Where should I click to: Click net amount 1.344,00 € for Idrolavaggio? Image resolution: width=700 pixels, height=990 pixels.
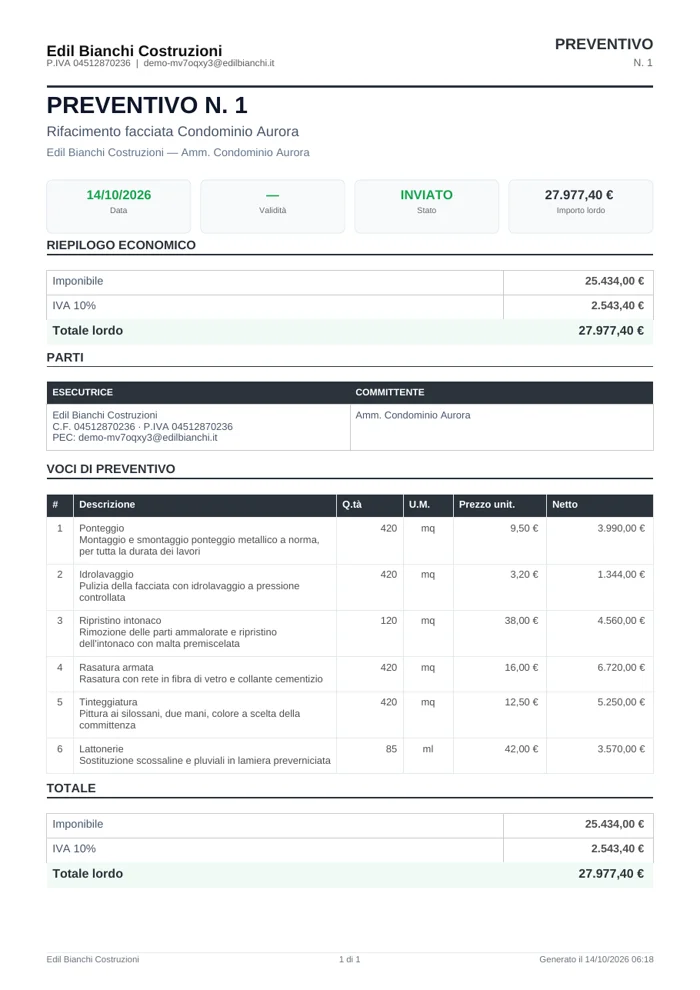click(x=621, y=574)
